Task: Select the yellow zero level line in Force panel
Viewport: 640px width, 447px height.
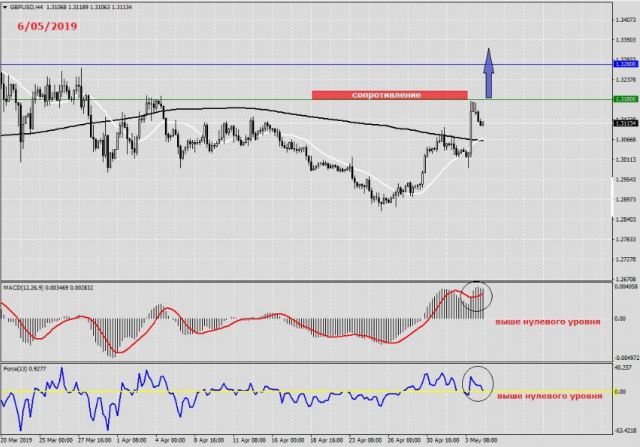Action: click(x=306, y=391)
